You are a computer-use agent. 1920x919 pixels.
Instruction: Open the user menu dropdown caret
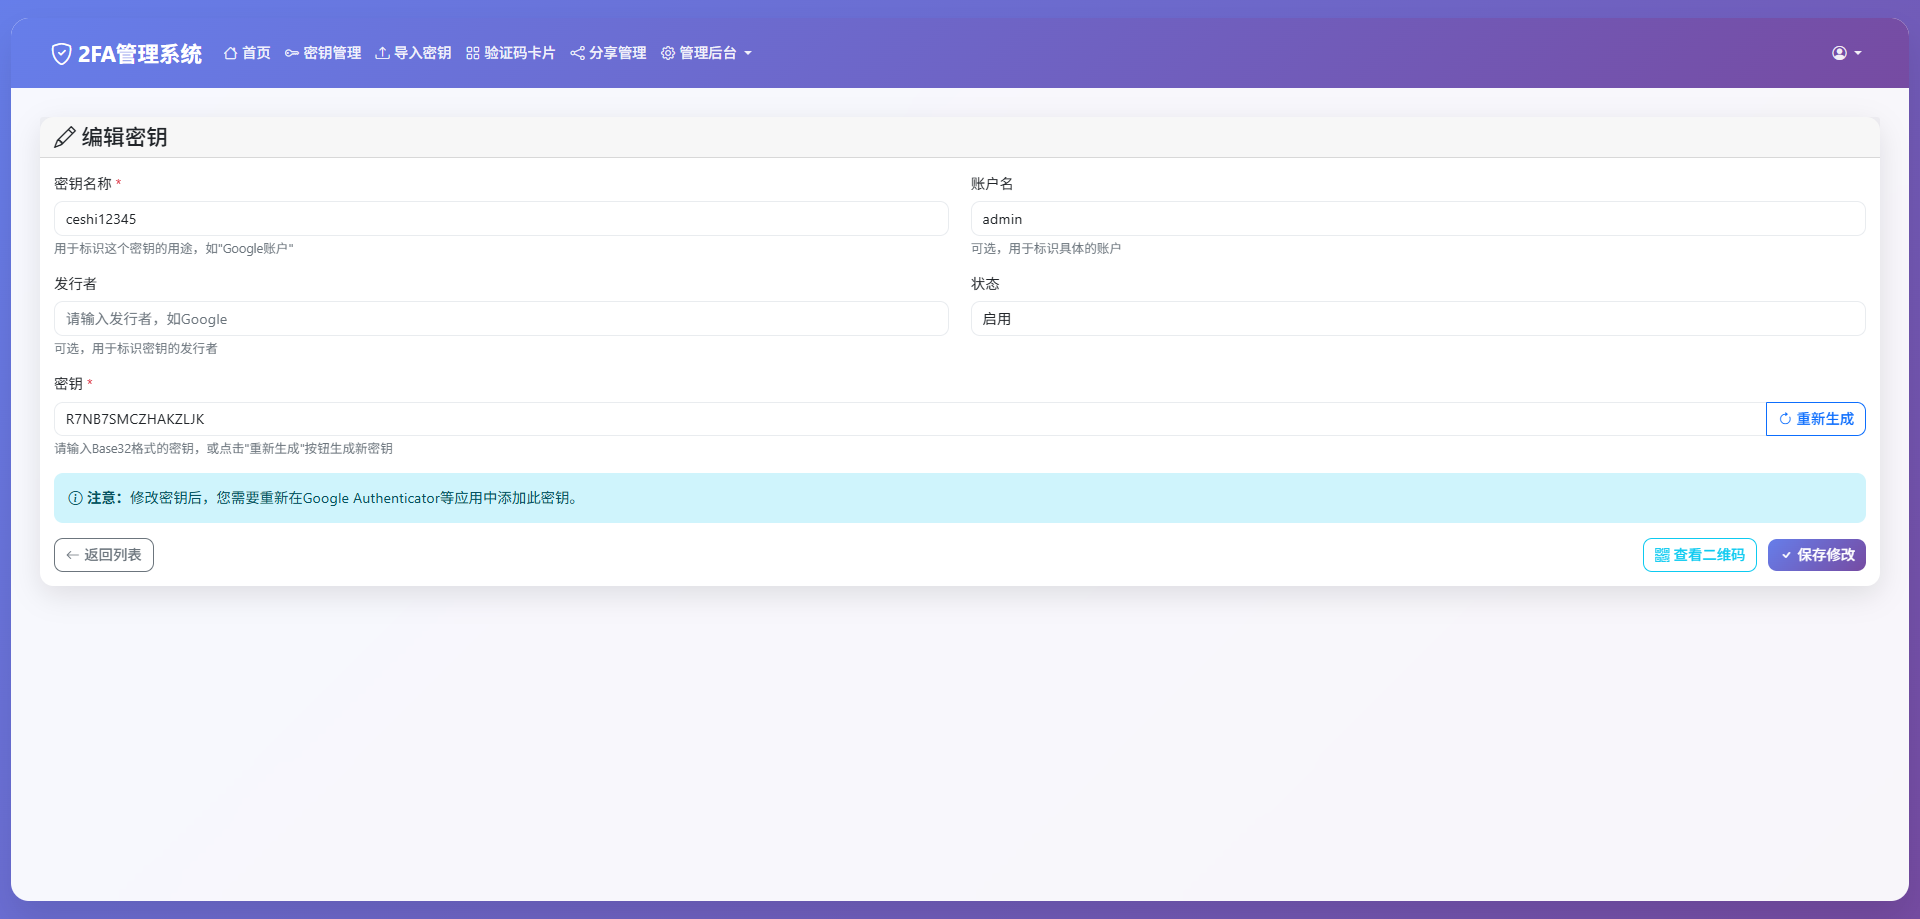pyautogui.click(x=1858, y=53)
